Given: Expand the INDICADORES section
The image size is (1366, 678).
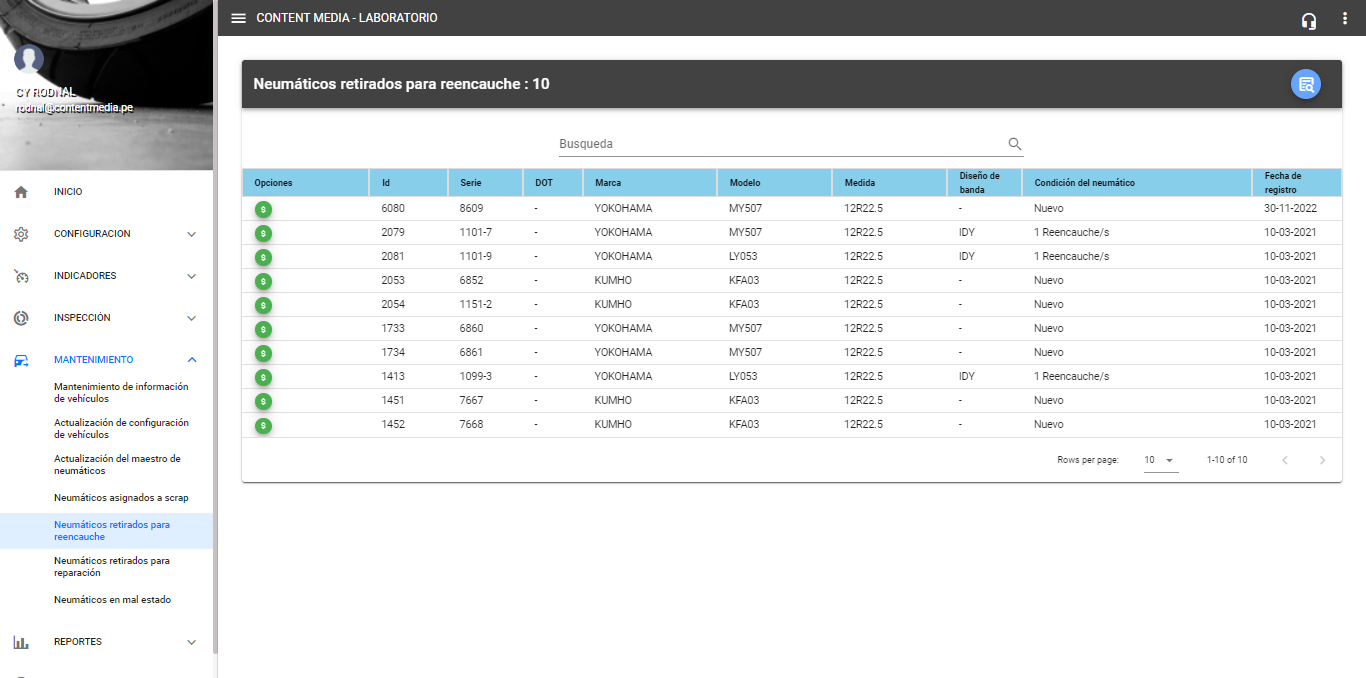Looking at the screenshot, I should point(106,276).
